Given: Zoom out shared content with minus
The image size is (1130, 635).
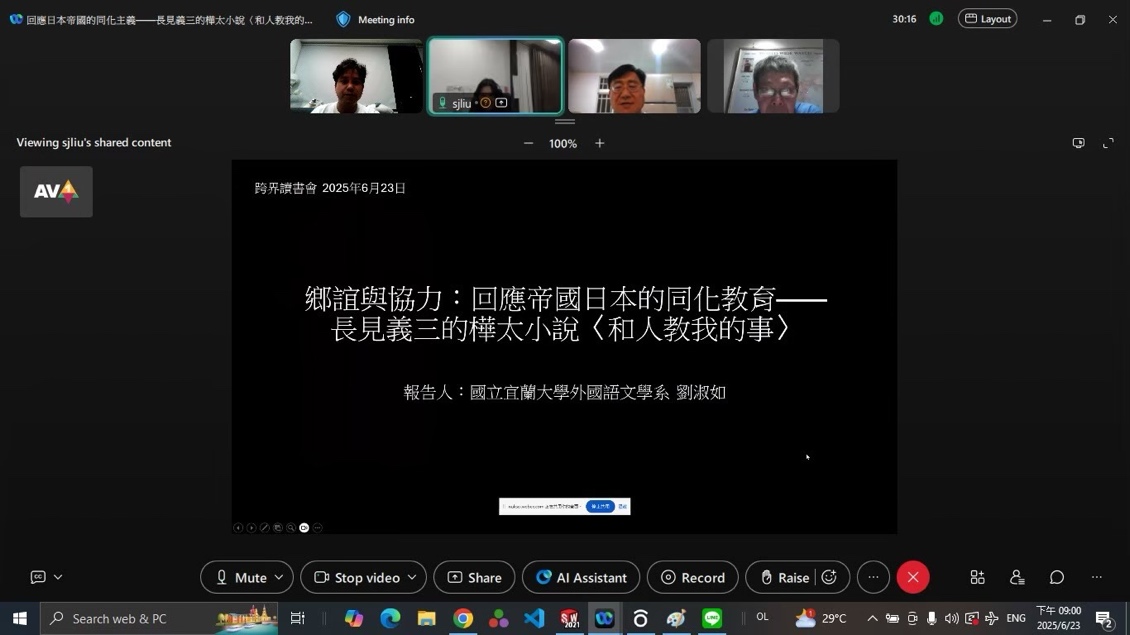Looking at the screenshot, I should pos(528,143).
